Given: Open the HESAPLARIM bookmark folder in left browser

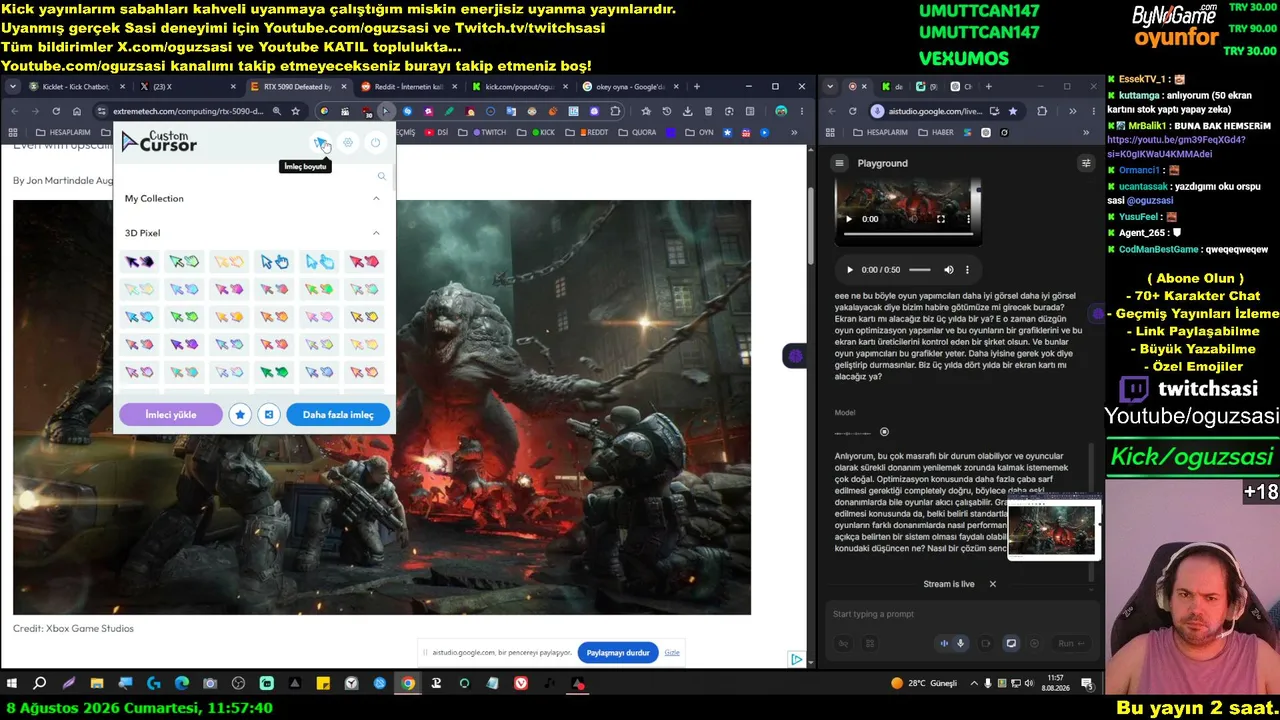Looking at the screenshot, I should 62,132.
